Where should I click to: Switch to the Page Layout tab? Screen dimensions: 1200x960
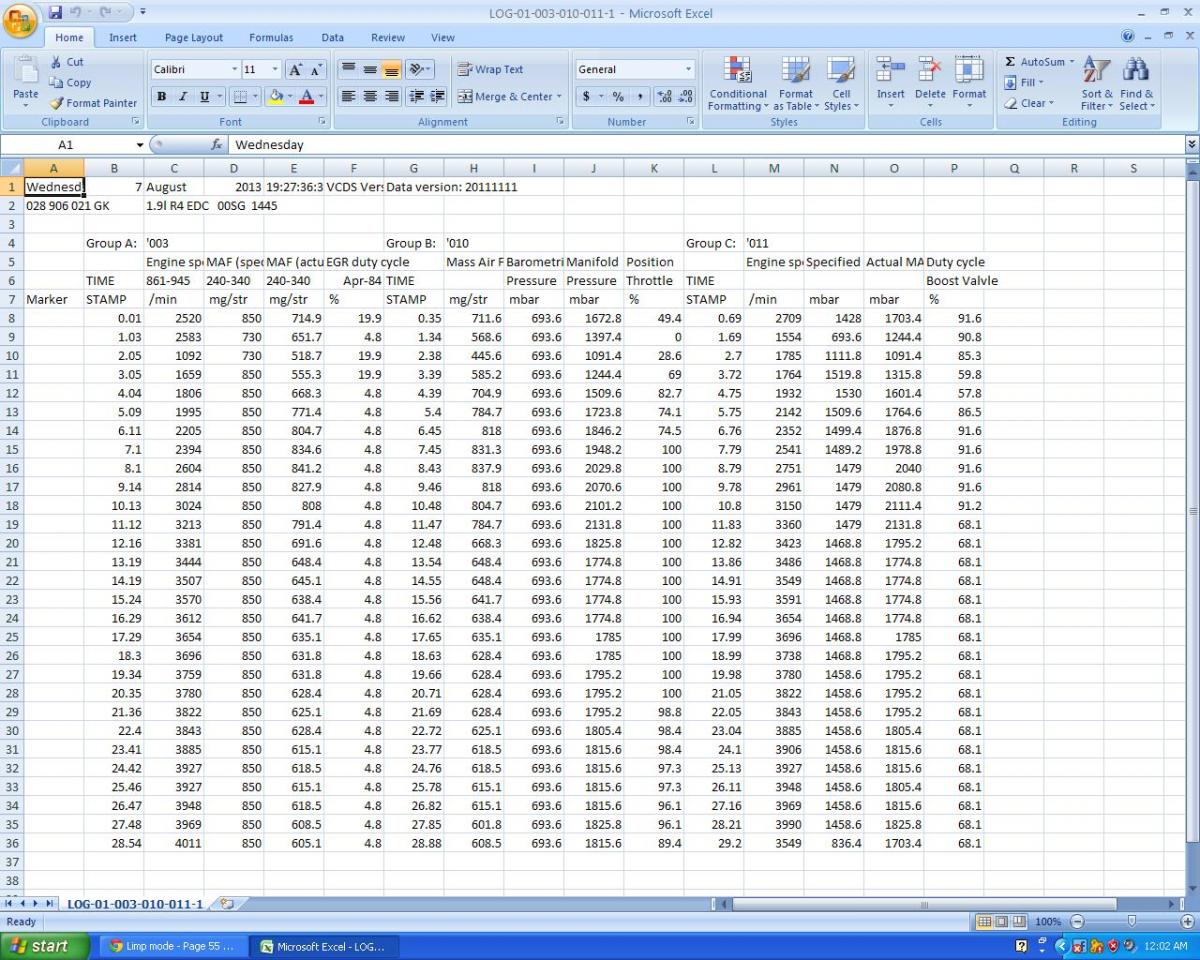click(194, 38)
